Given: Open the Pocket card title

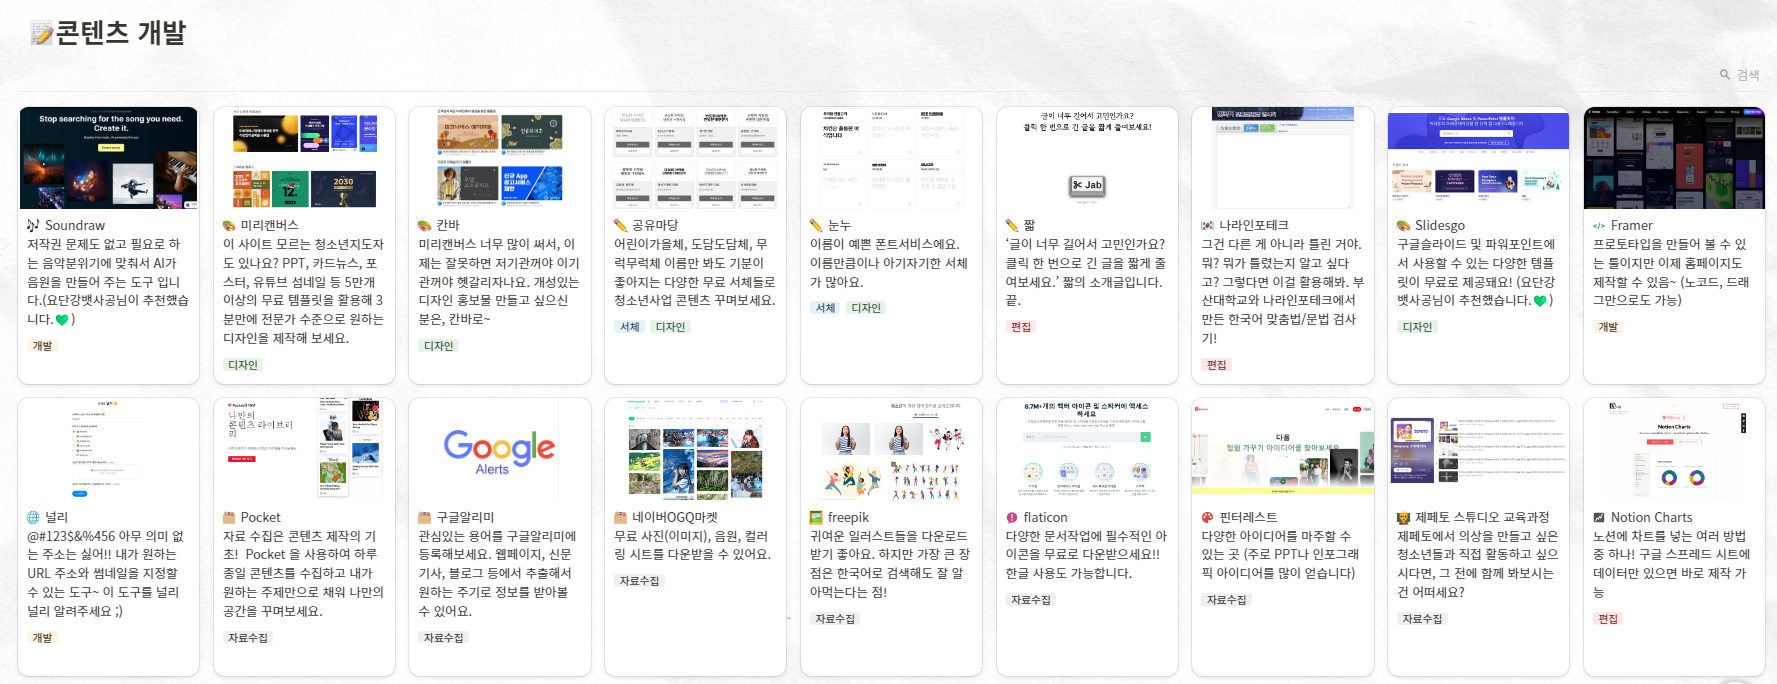Looking at the screenshot, I should [x=261, y=518].
